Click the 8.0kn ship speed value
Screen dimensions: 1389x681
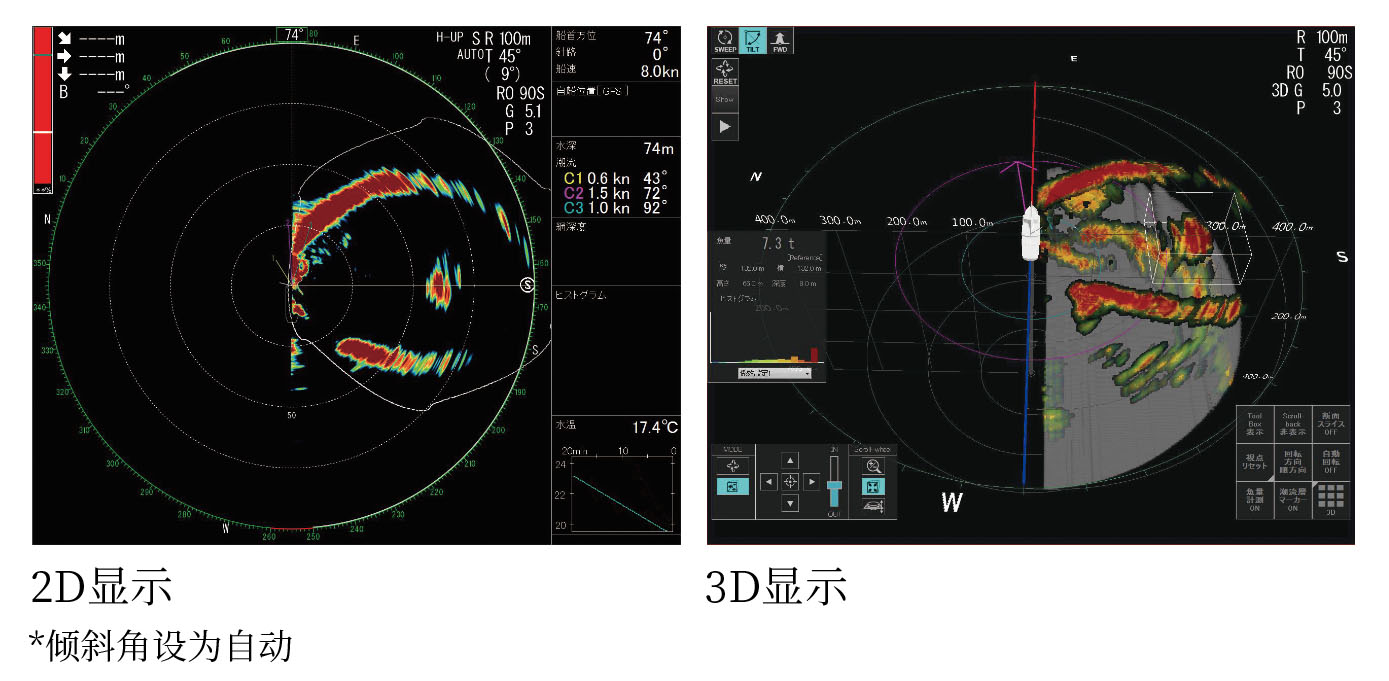(x=659, y=72)
